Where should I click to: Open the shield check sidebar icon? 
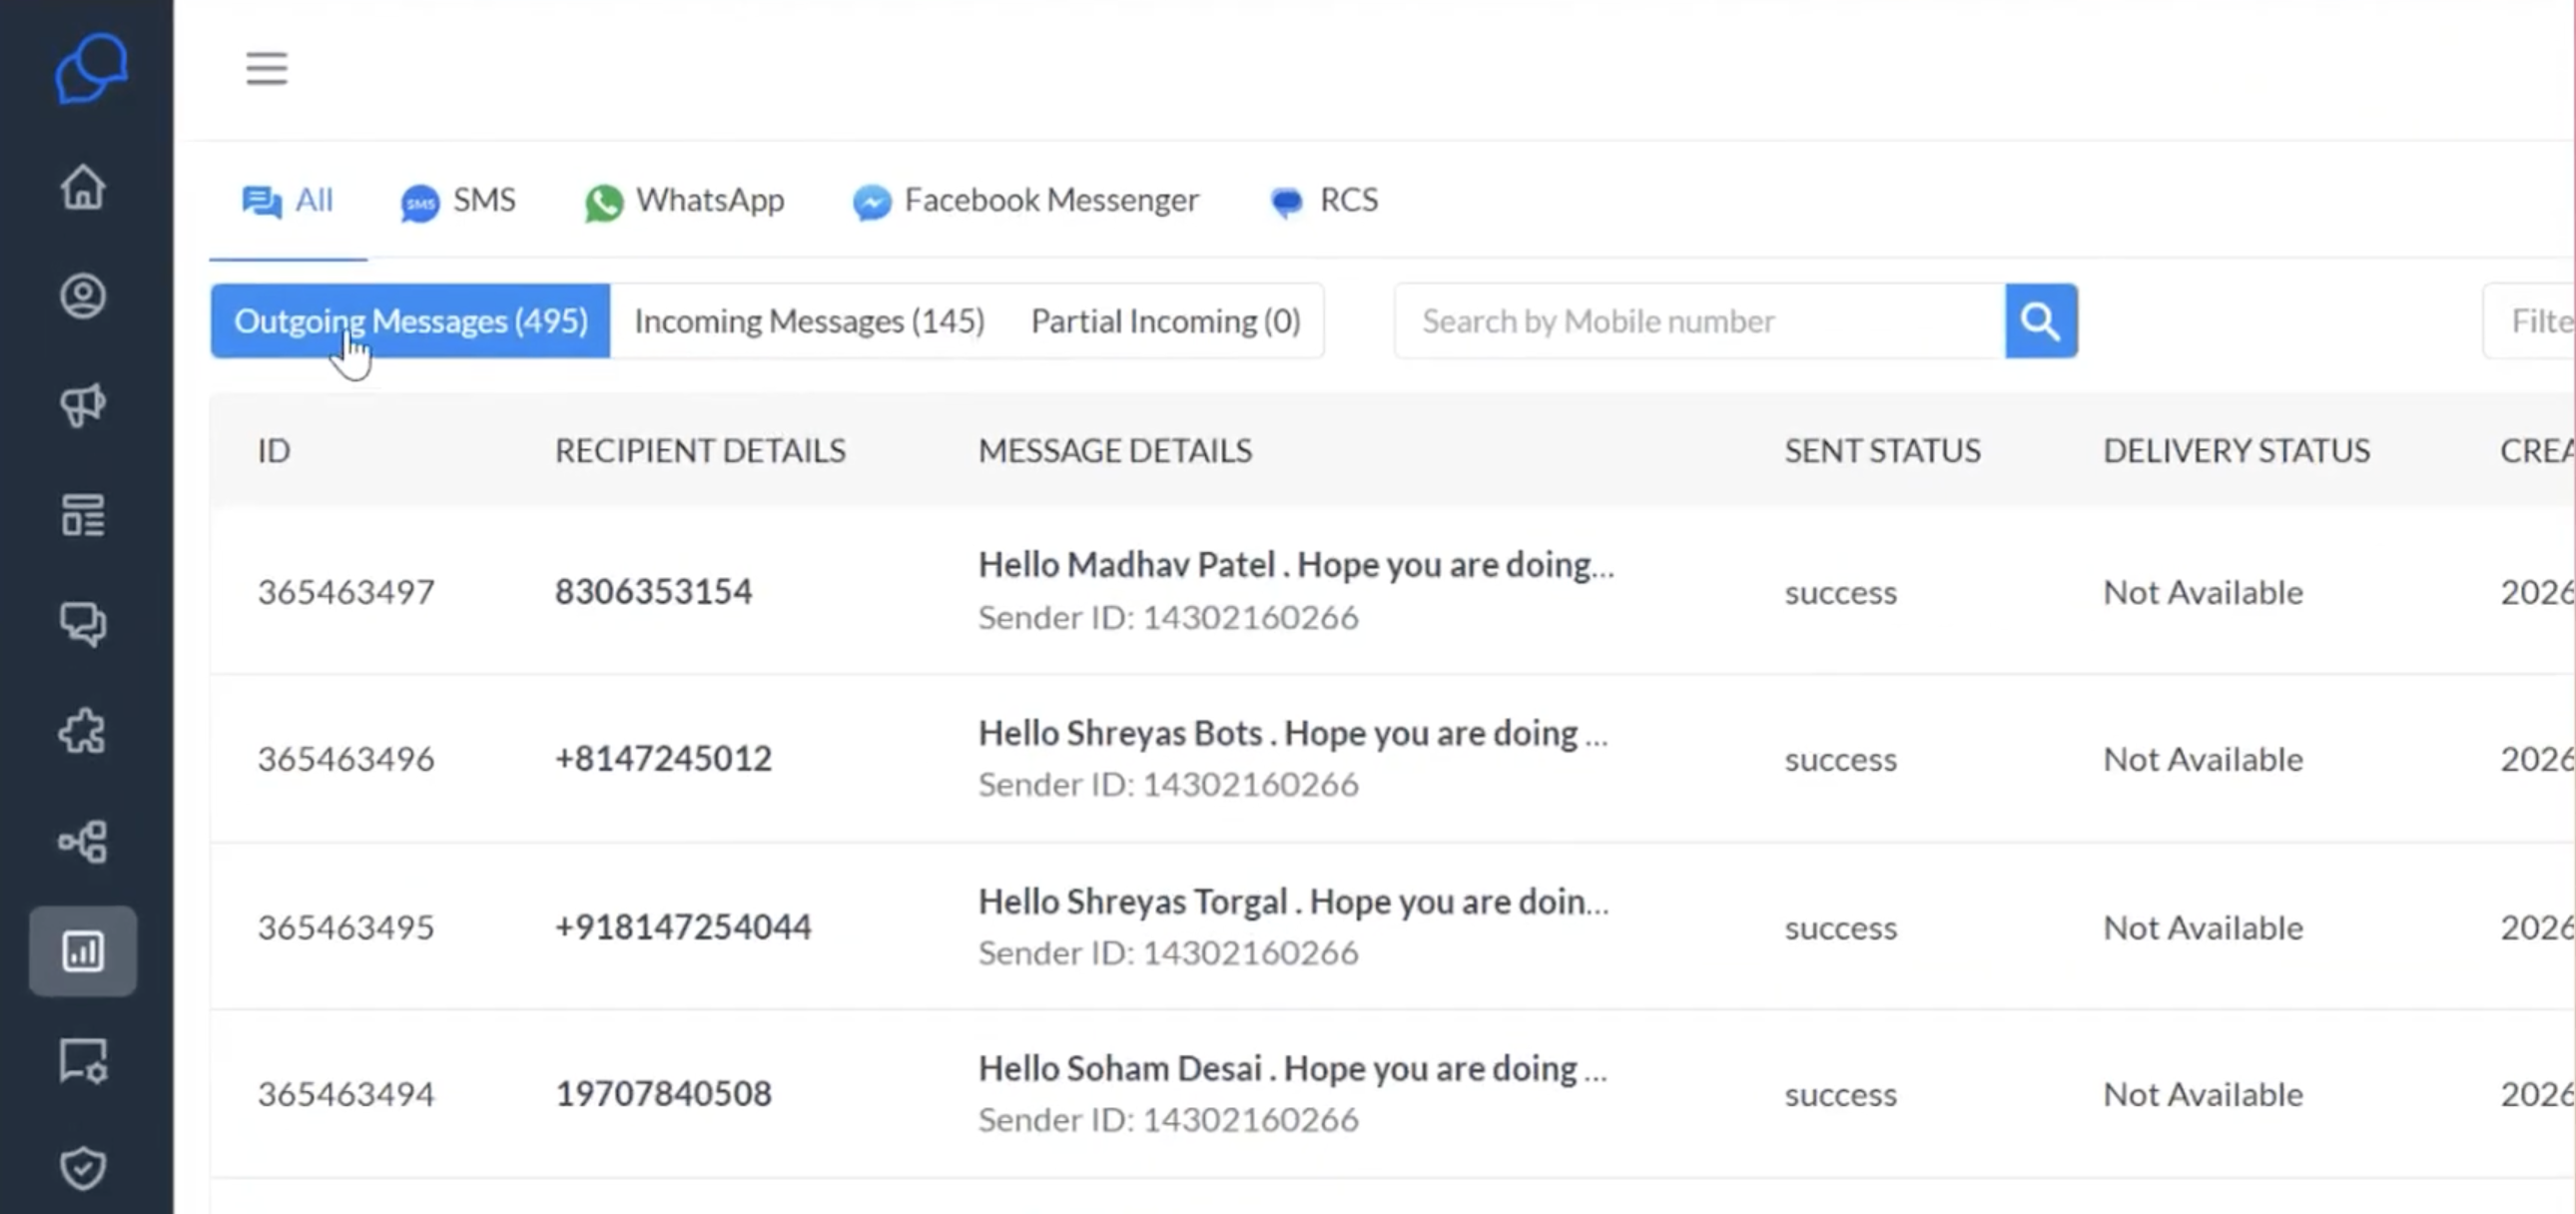tap(83, 1168)
